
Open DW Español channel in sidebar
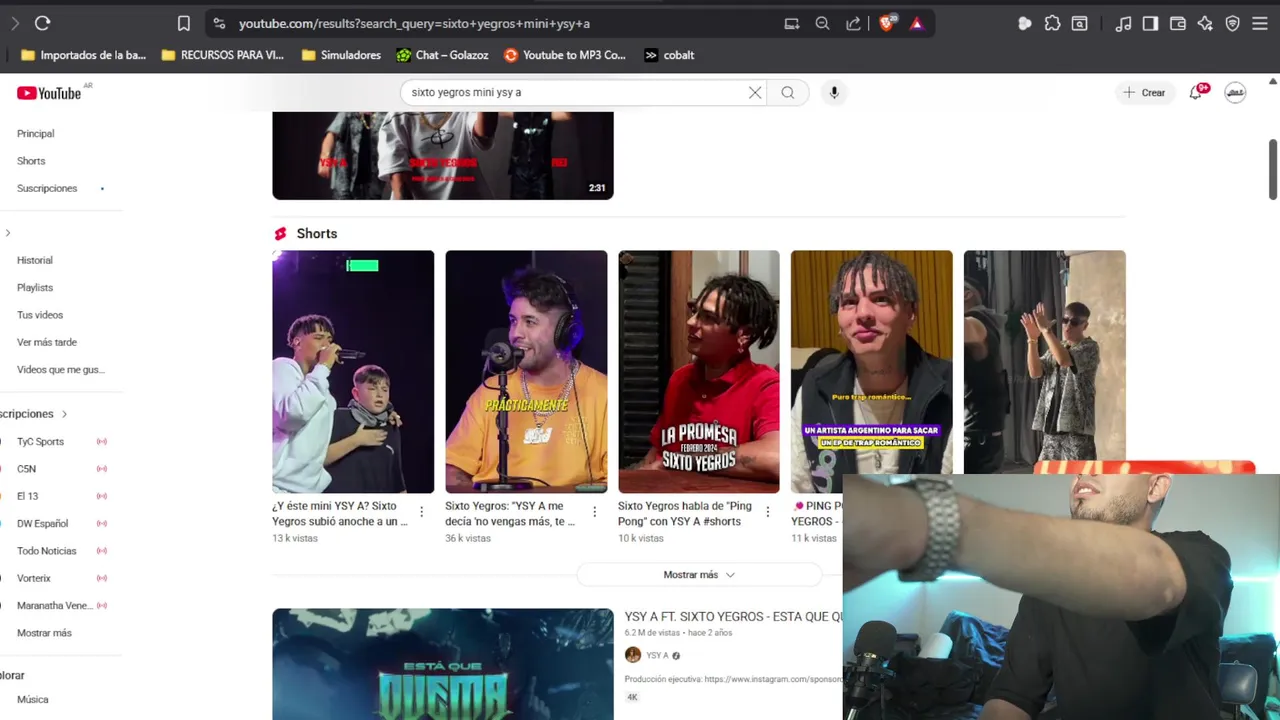click(43, 523)
